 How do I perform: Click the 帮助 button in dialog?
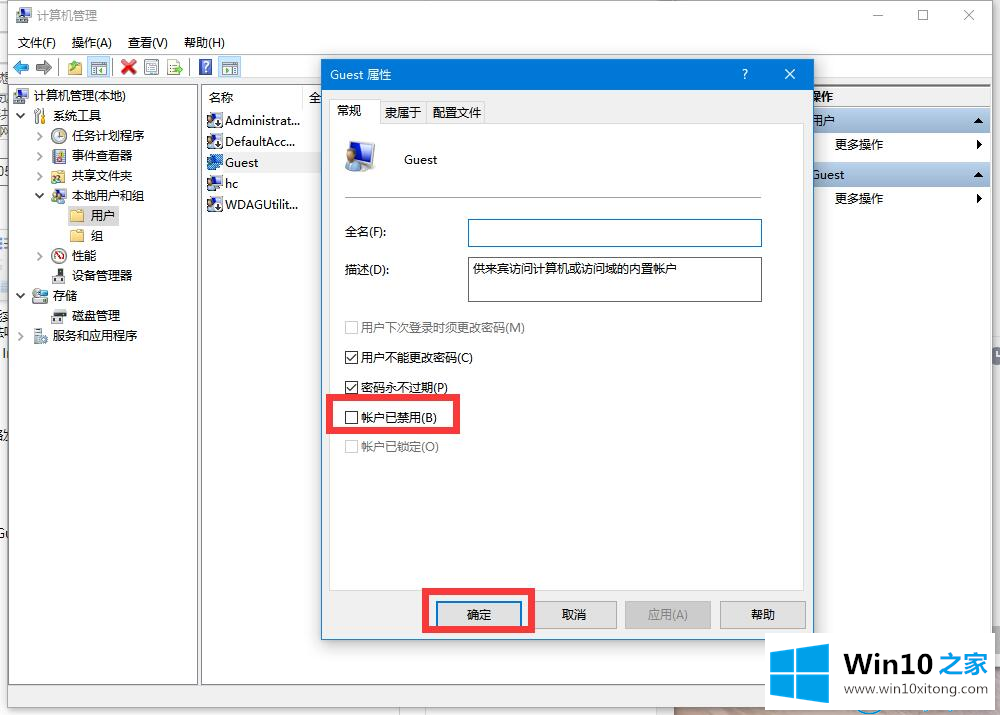(x=763, y=614)
